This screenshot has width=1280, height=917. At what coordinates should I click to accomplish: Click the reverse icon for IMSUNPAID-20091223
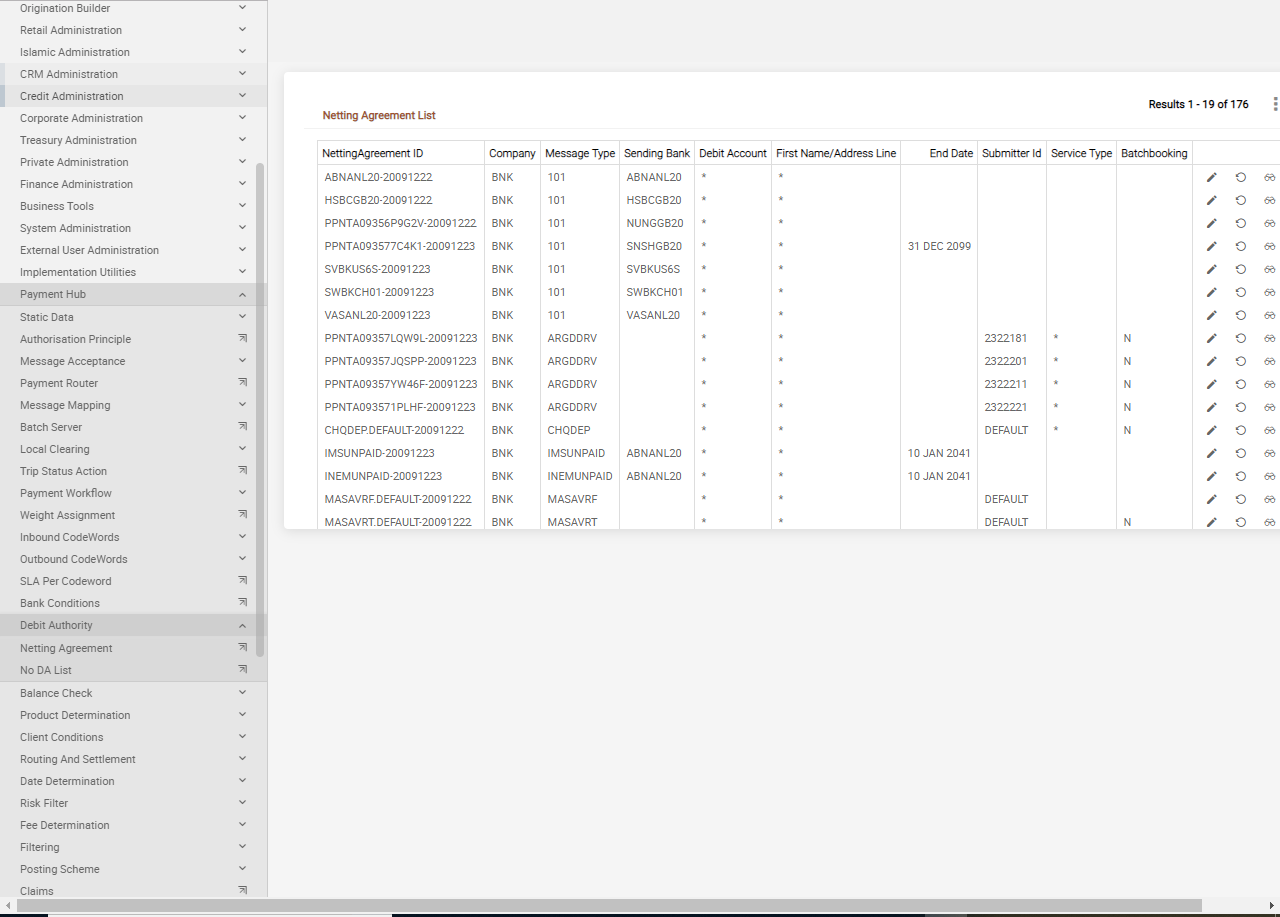(1240, 453)
